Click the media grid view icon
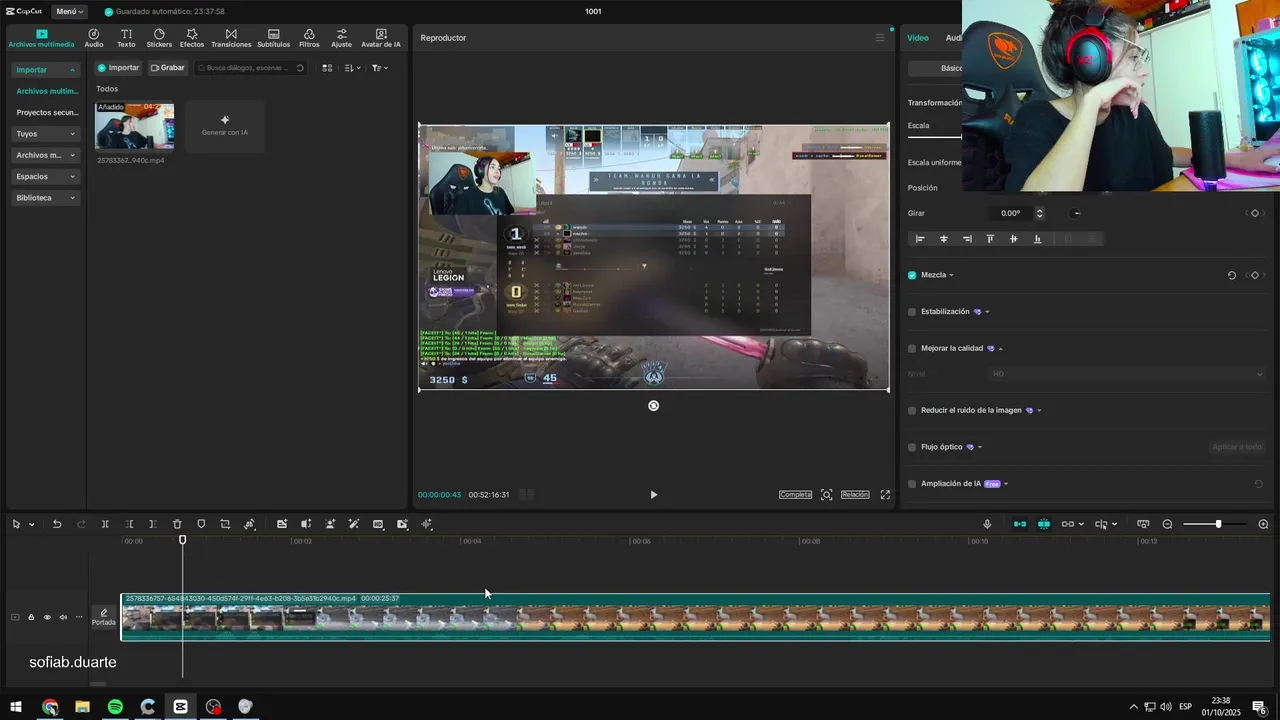Viewport: 1280px width, 720px height. point(327,68)
